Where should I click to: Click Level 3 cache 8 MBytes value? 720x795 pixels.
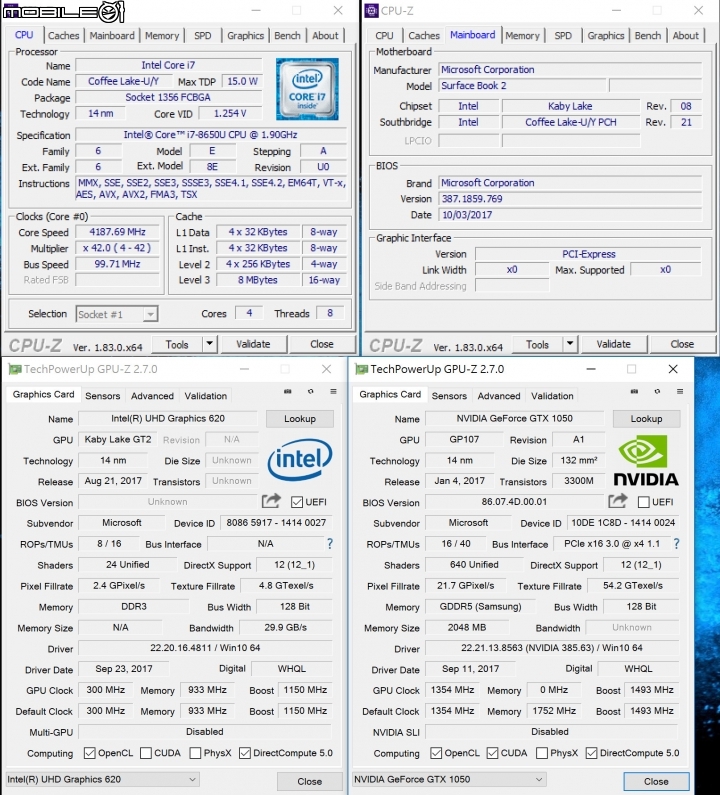[x=258, y=280]
